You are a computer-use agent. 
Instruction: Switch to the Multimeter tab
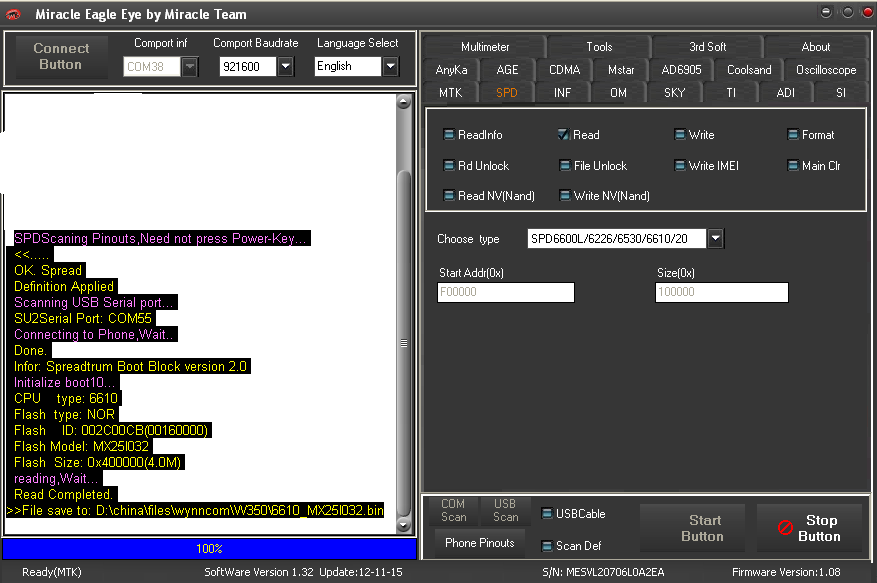point(484,47)
